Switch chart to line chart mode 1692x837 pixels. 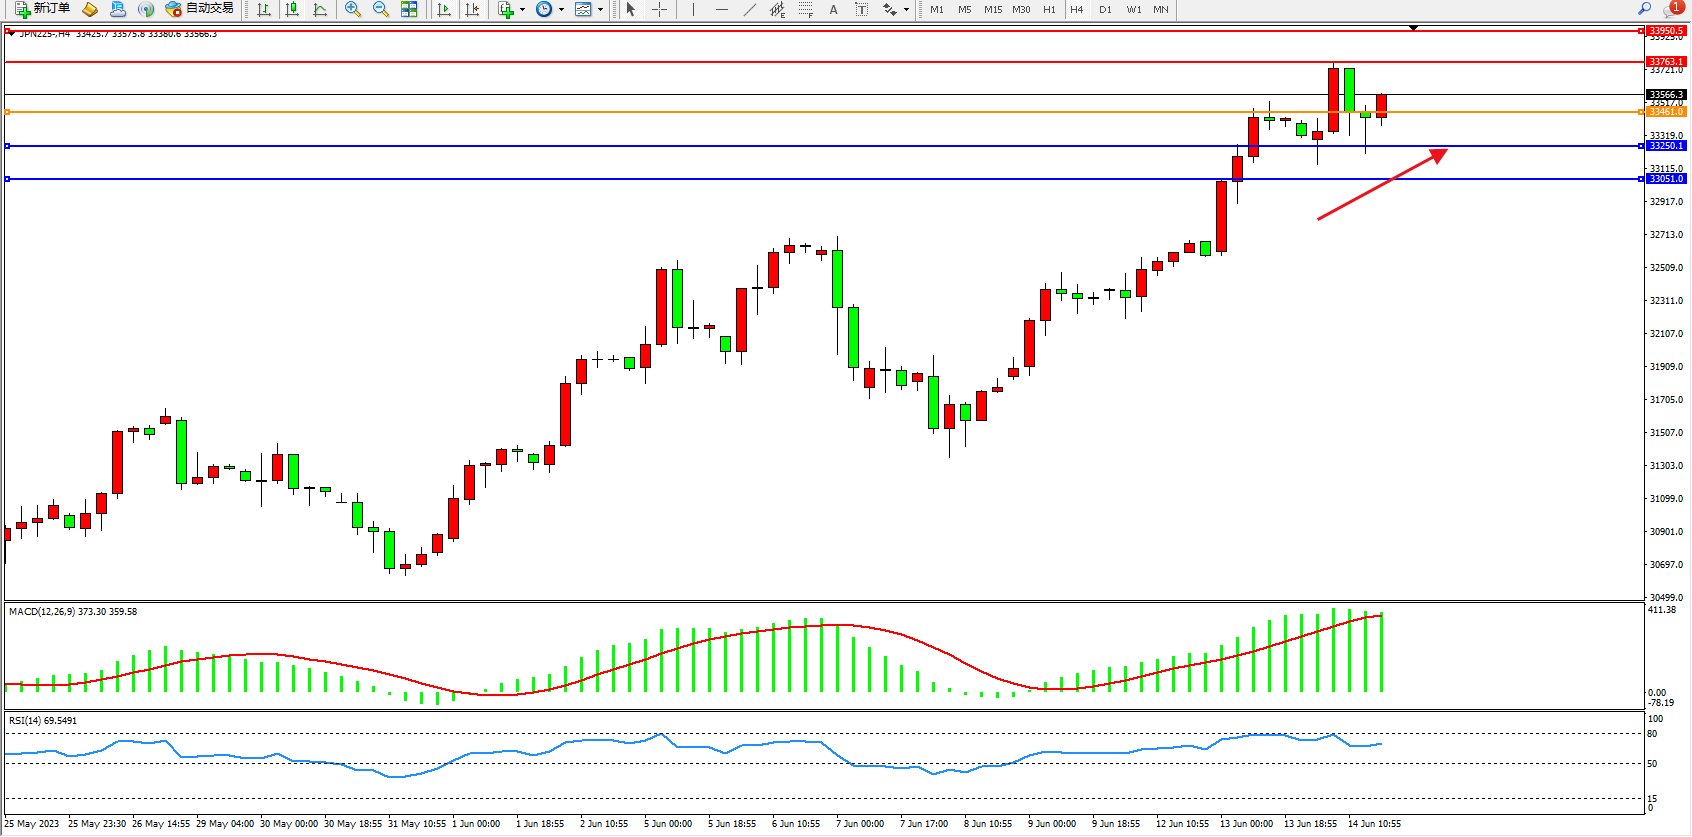pos(320,9)
